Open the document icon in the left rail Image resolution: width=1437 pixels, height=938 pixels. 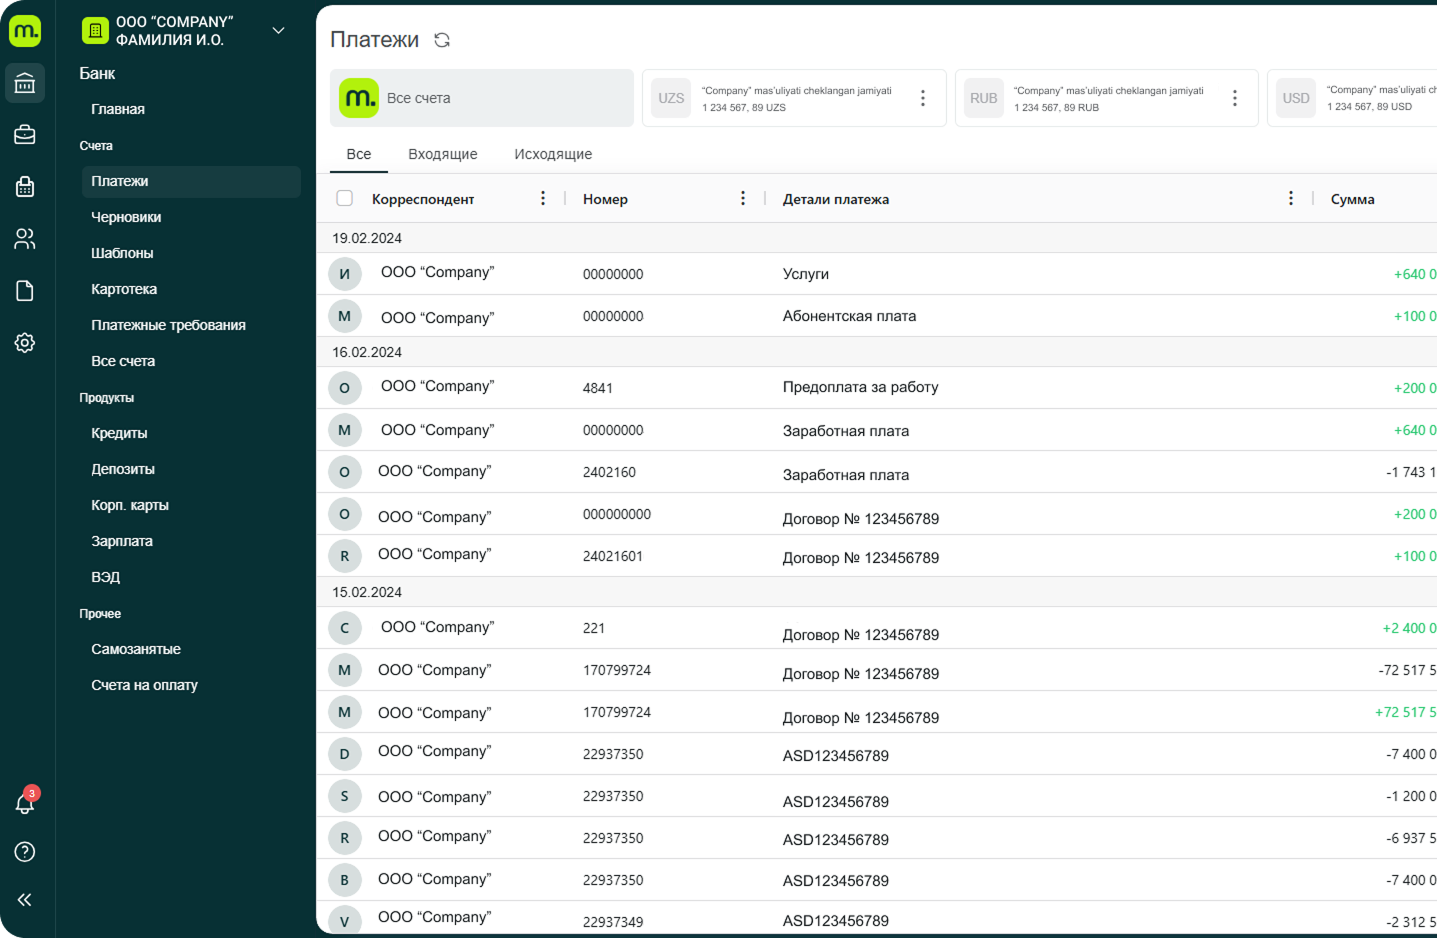25,291
